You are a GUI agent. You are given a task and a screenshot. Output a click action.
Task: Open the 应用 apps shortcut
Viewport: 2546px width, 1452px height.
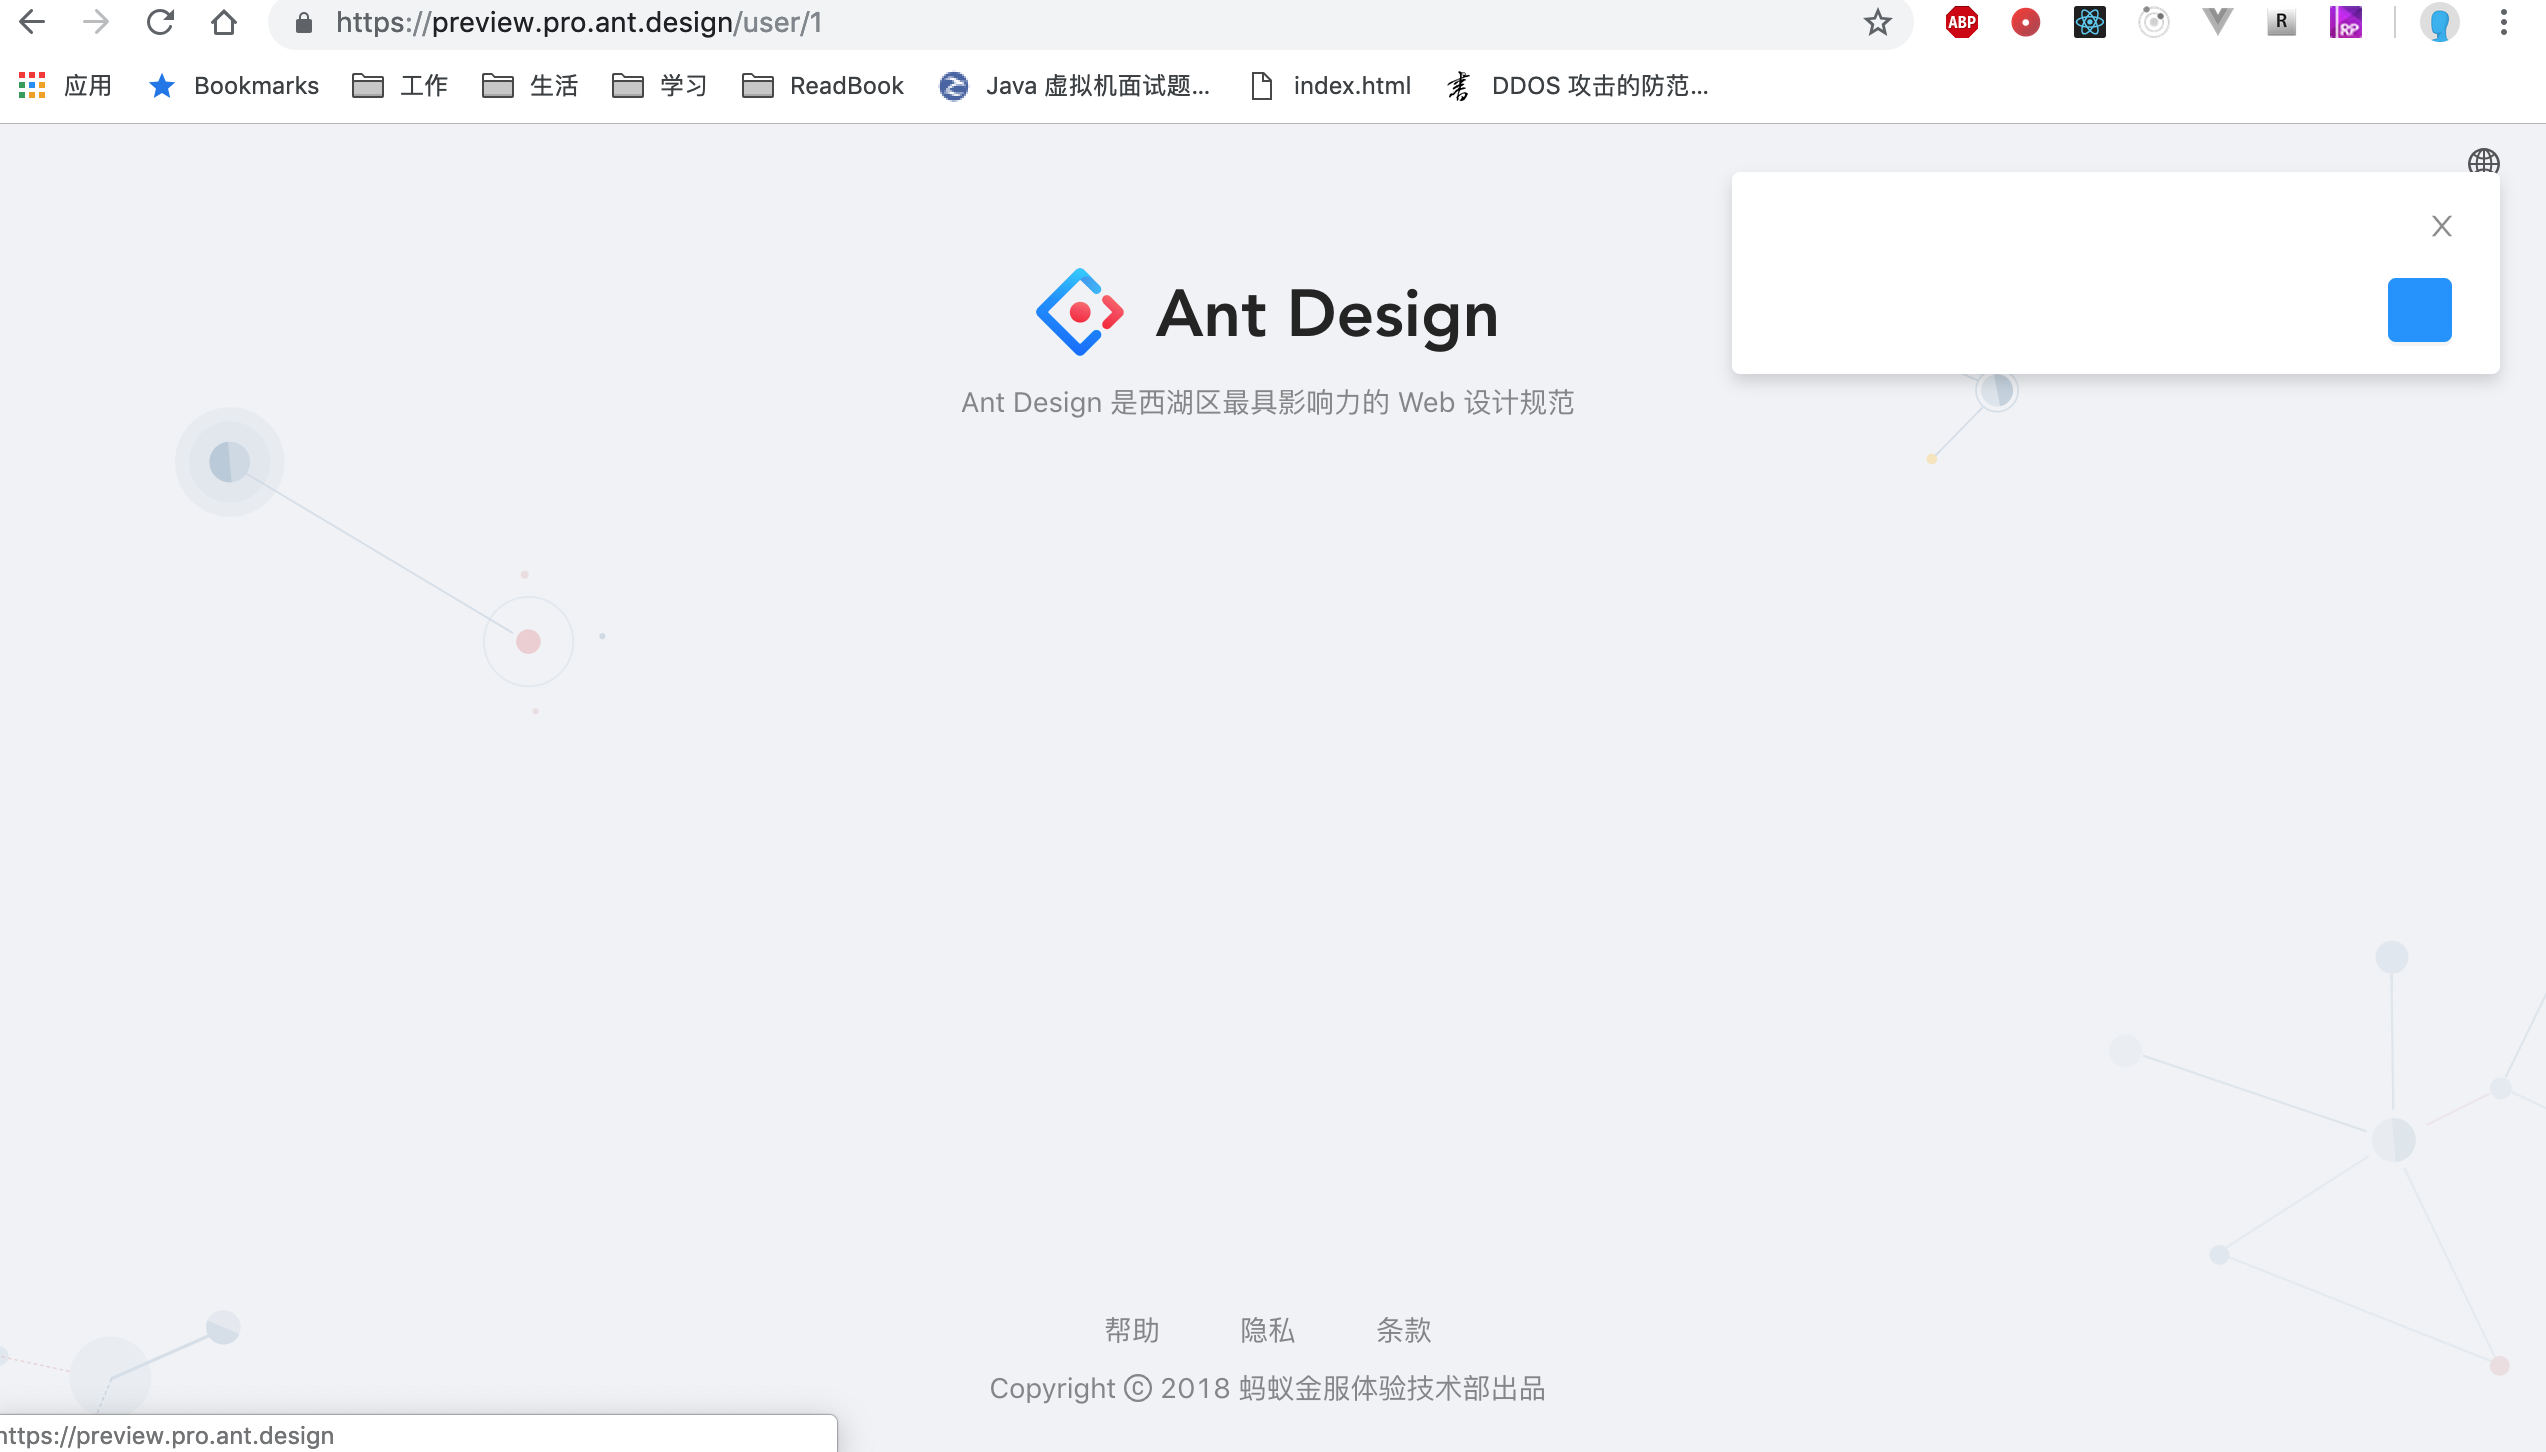point(66,86)
